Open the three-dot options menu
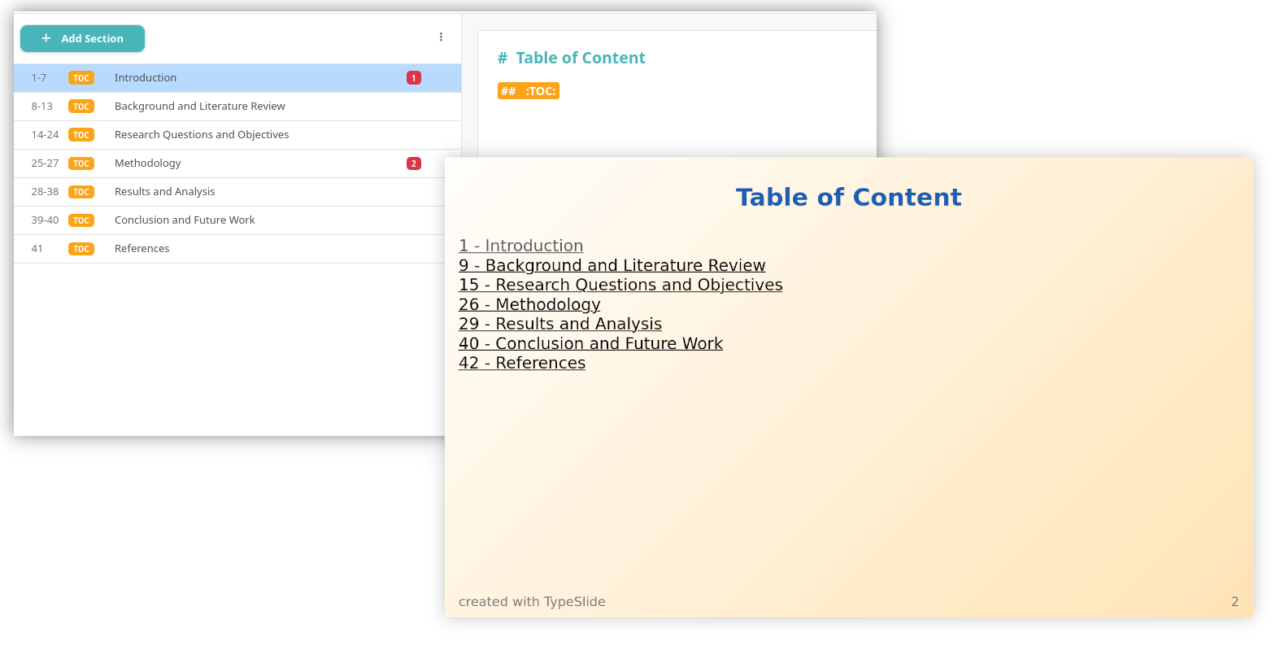1280x649 pixels. click(441, 37)
